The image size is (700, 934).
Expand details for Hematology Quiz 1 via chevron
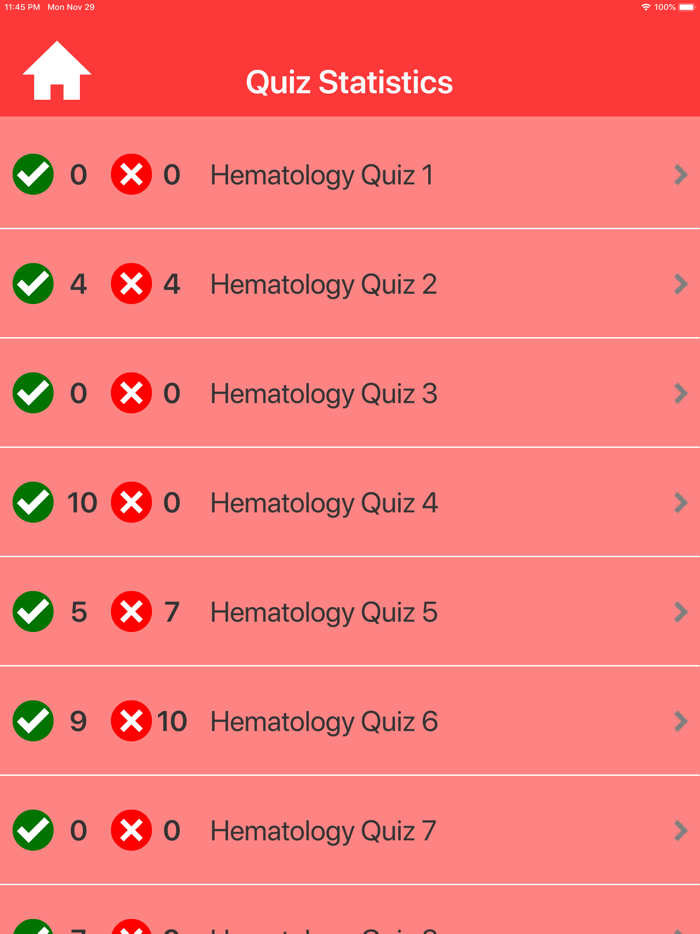[681, 175]
